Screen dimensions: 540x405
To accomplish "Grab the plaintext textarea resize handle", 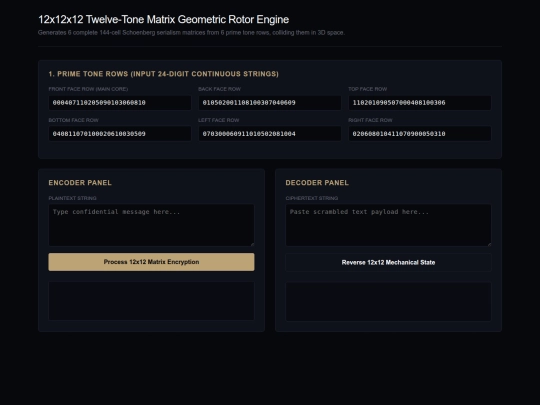I will [x=252, y=244].
